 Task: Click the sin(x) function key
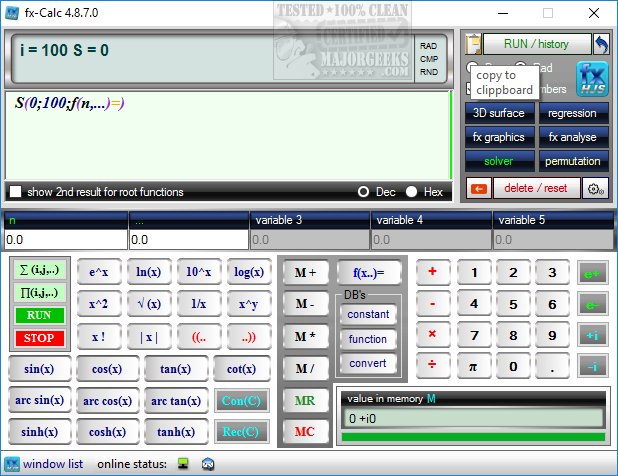(39, 369)
